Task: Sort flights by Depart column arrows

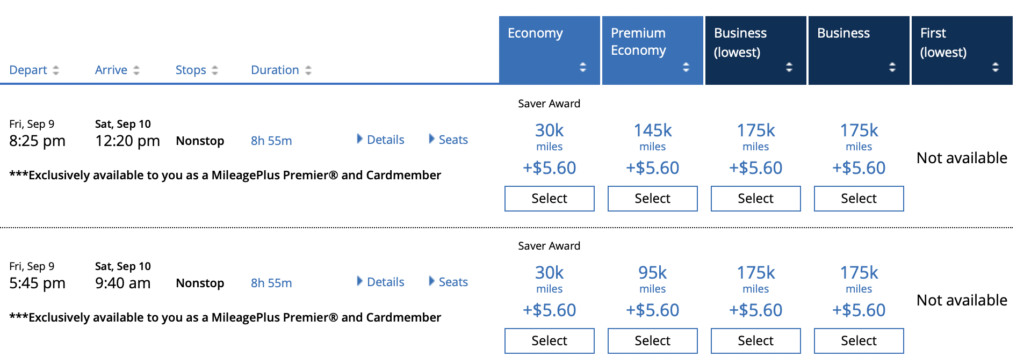Action: 56,71
